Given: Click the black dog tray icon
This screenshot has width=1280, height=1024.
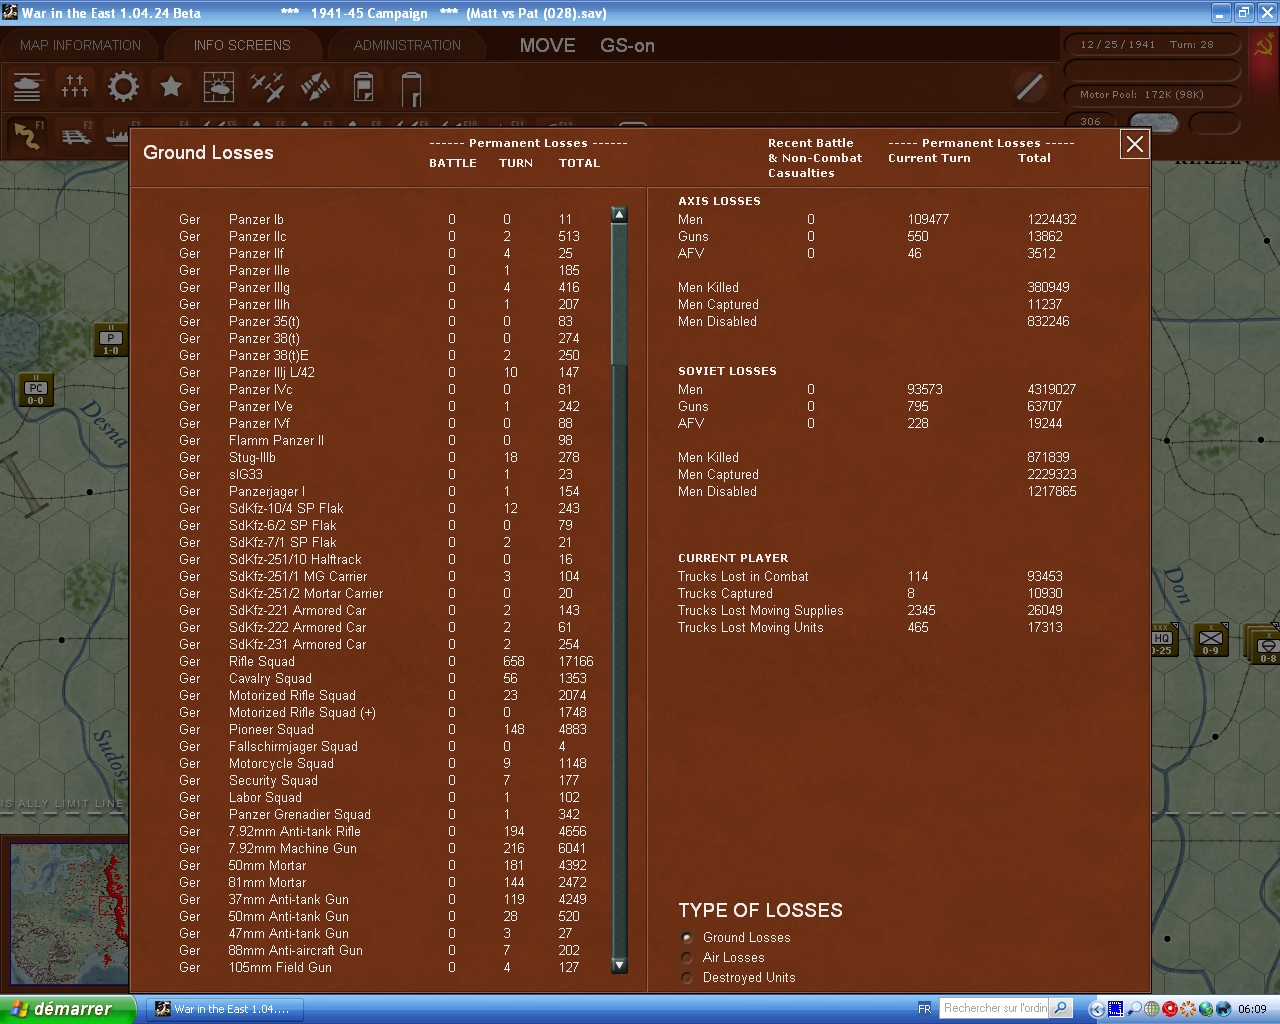Looking at the screenshot, I should pos(1224,1009).
